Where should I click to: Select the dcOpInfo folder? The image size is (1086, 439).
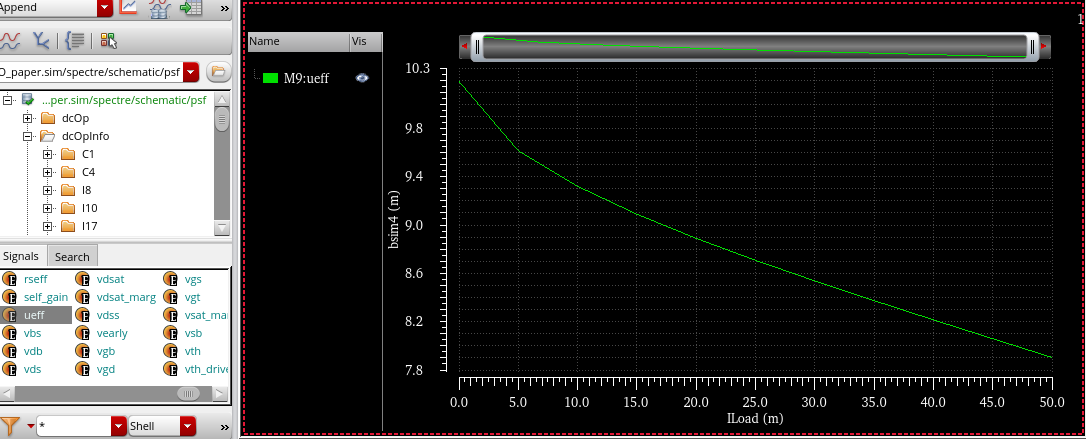click(x=85, y=136)
